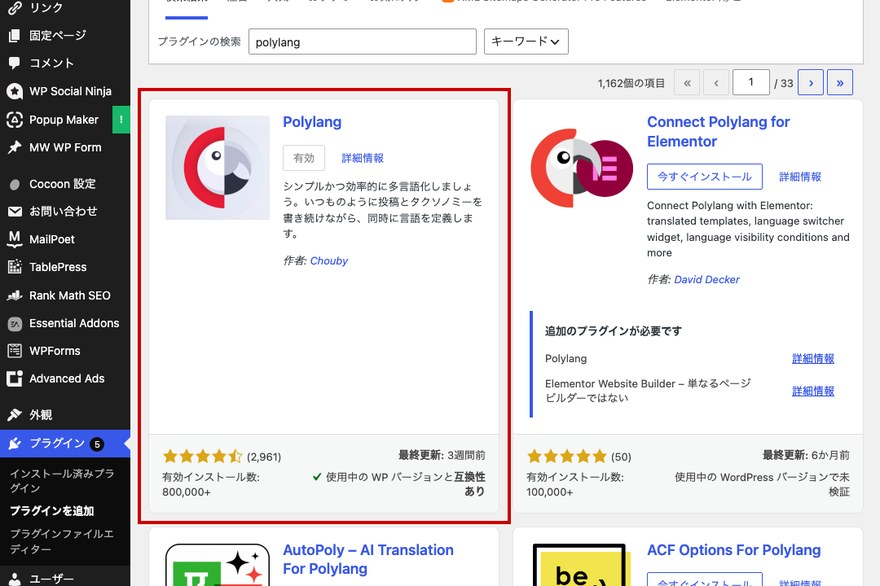Screen dimensions: 880x586
Task: Open 詳細情報 for the Polylang plugin
Action: pyautogui.click(x=363, y=158)
